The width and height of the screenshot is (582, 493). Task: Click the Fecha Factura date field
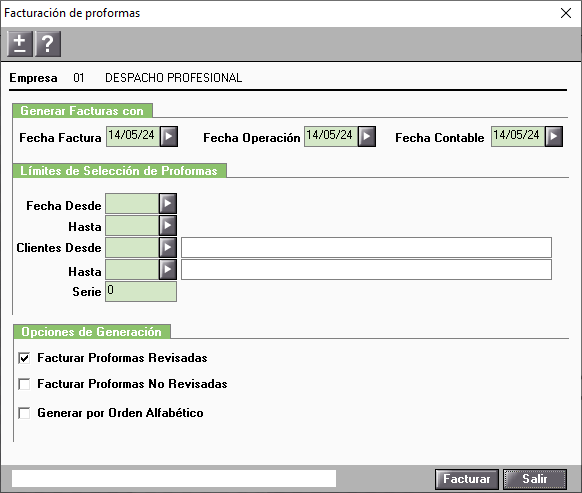(133, 136)
